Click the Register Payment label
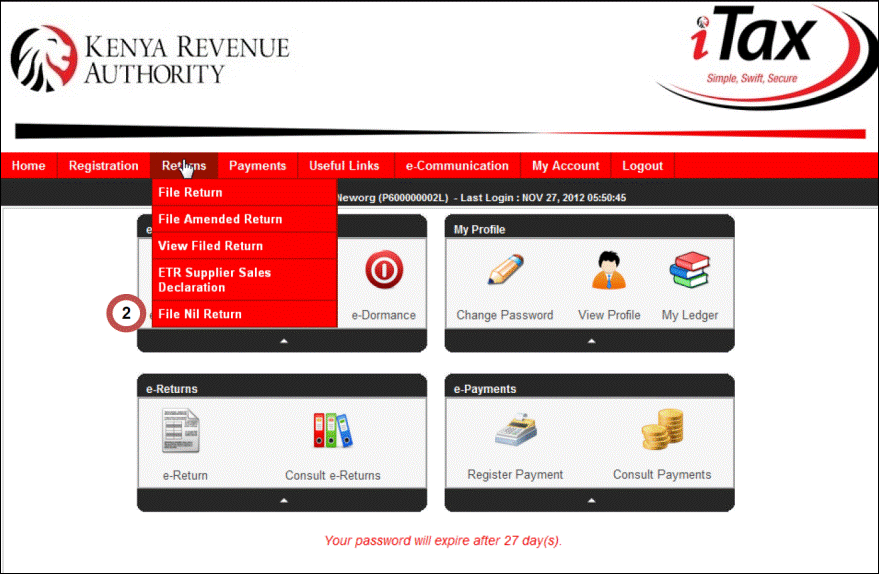This screenshot has width=879, height=574. click(515, 474)
